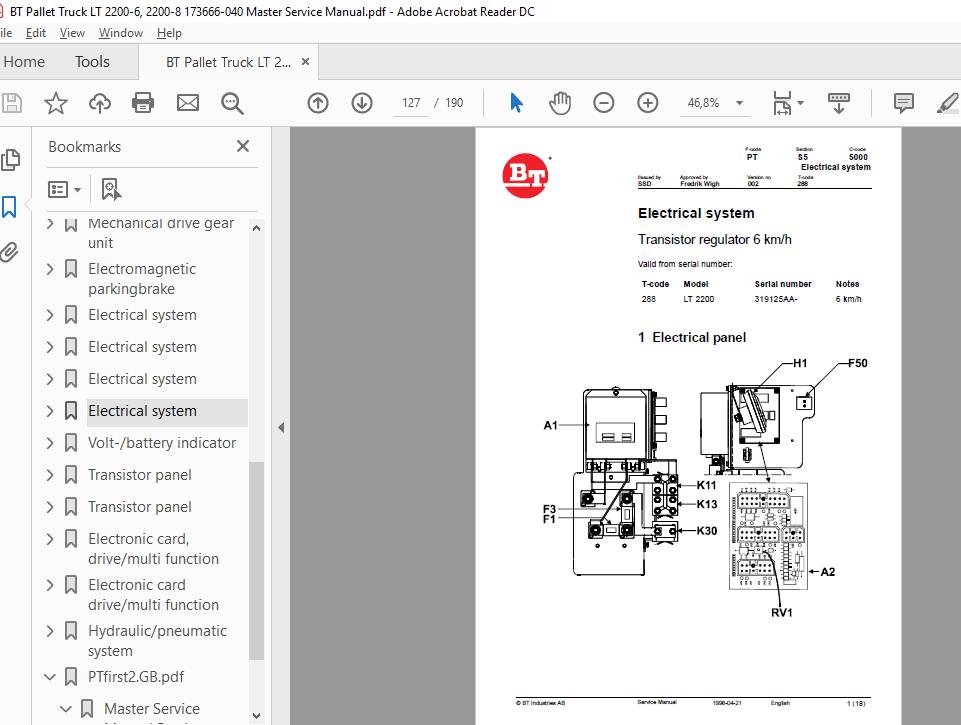Click the Electrical system page heading
961x725 pixels.
[x=696, y=213]
